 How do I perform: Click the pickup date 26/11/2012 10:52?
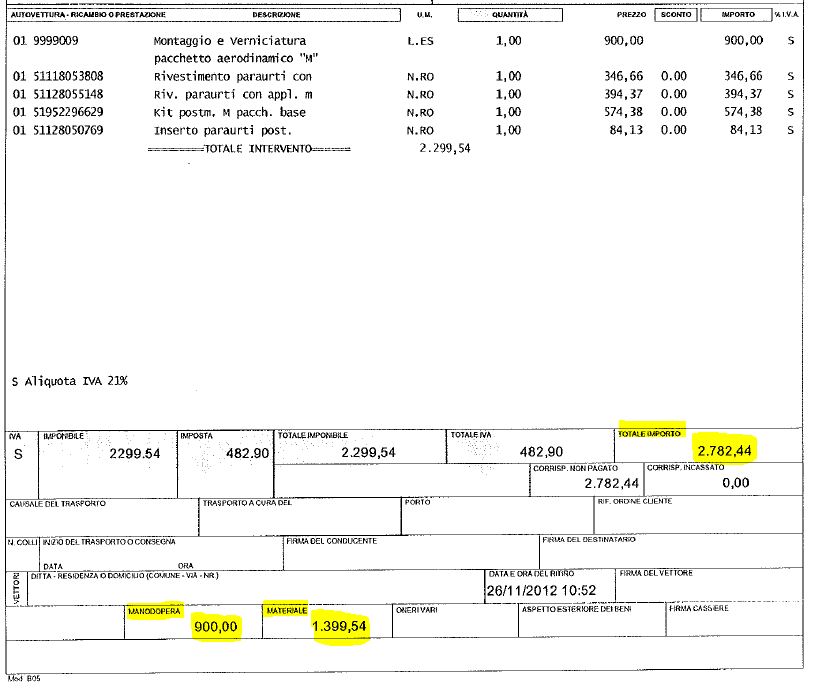(x=541, y=589)
